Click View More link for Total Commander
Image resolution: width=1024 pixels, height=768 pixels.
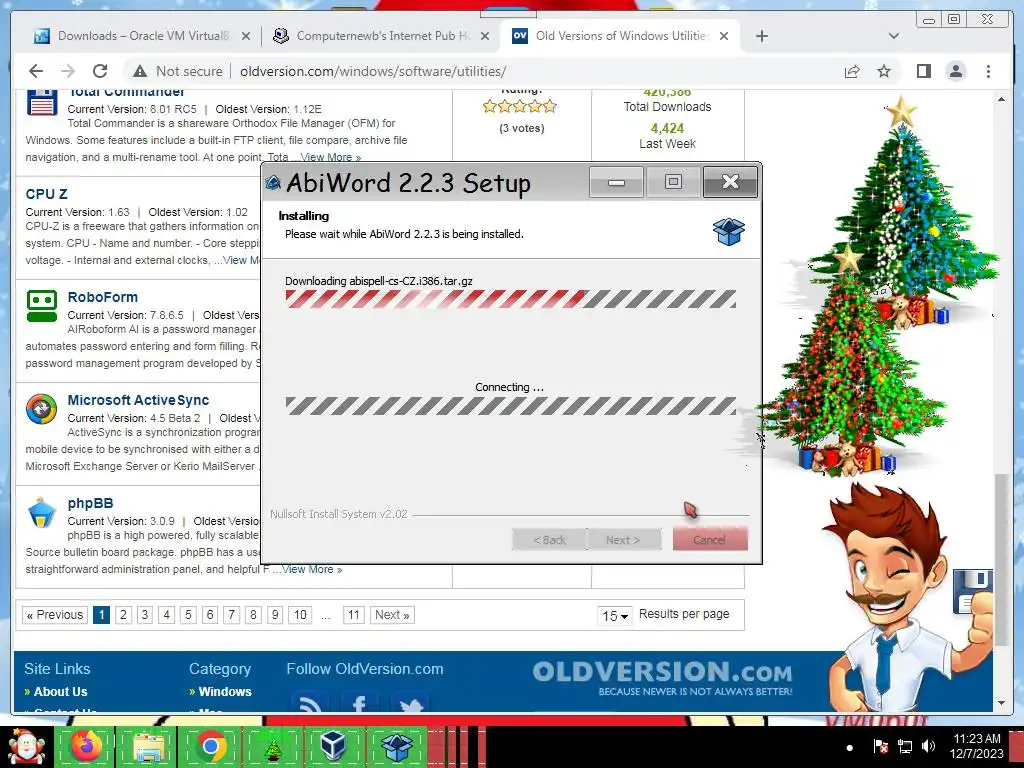330,157
